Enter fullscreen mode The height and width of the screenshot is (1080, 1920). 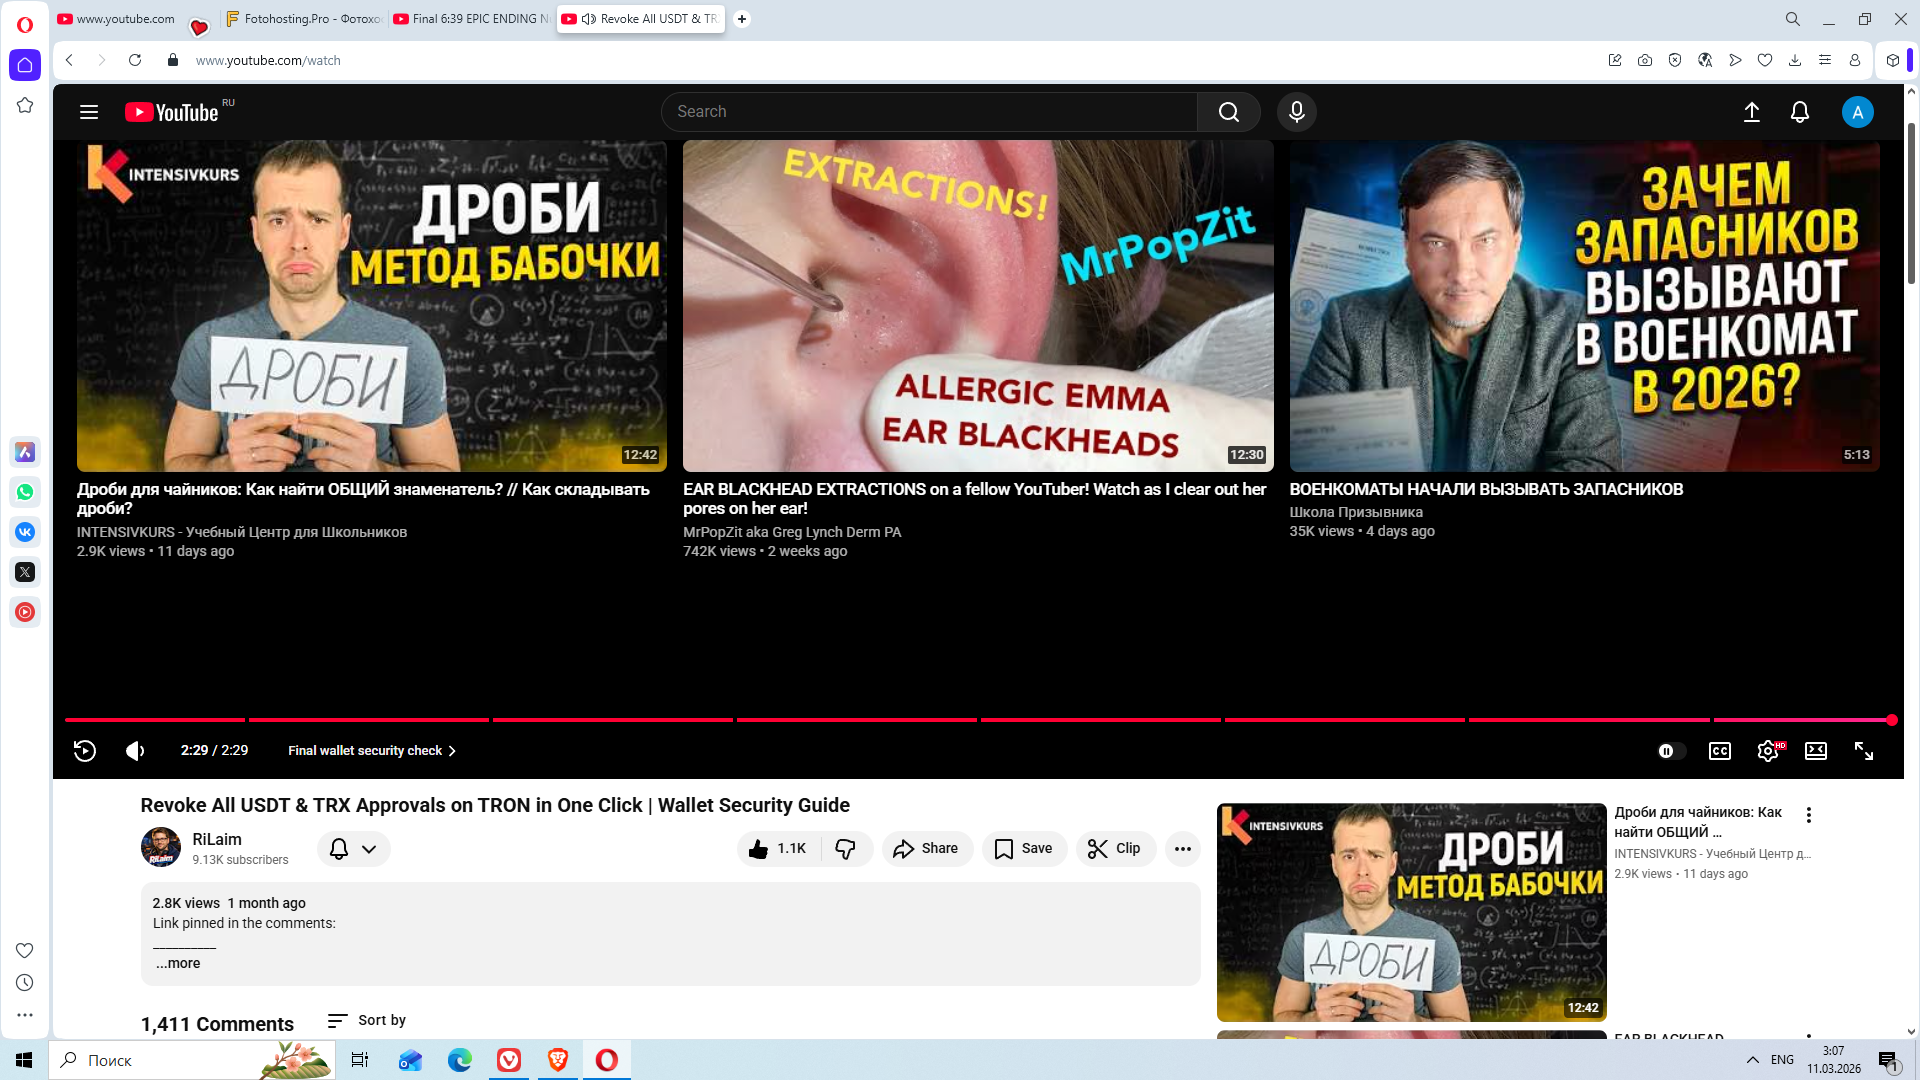point(1864,751)
